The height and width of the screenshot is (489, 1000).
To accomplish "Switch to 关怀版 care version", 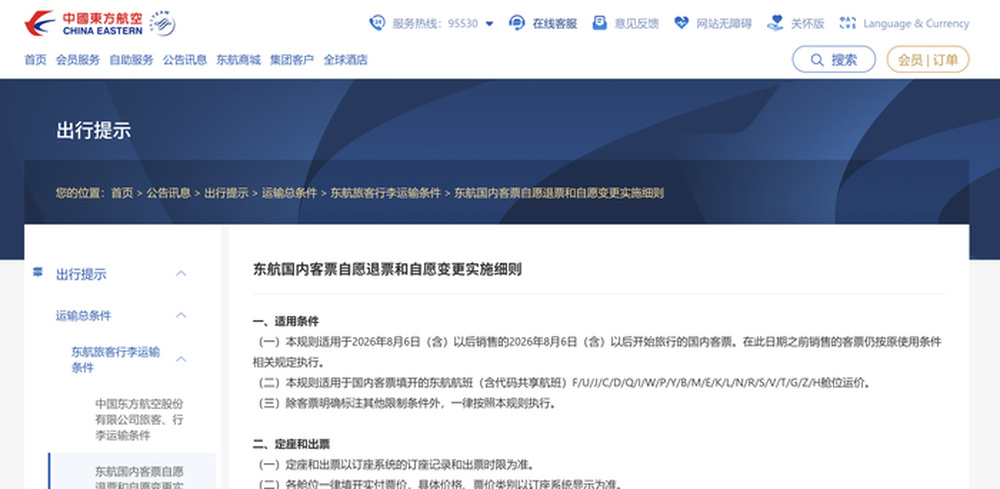I will tap(807, 24).
